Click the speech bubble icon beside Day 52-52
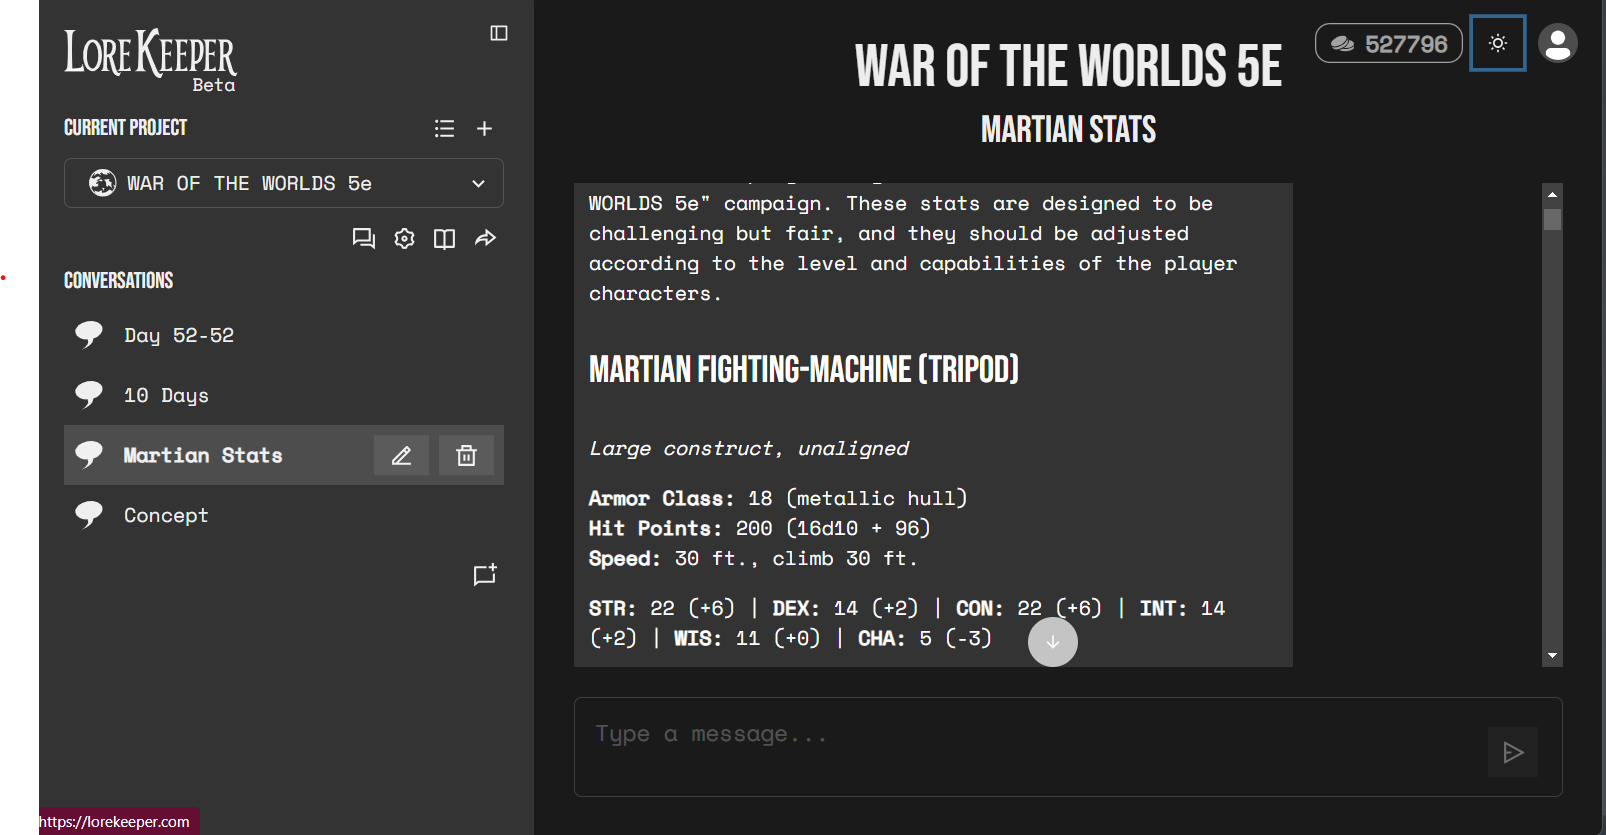 (89, 334)
